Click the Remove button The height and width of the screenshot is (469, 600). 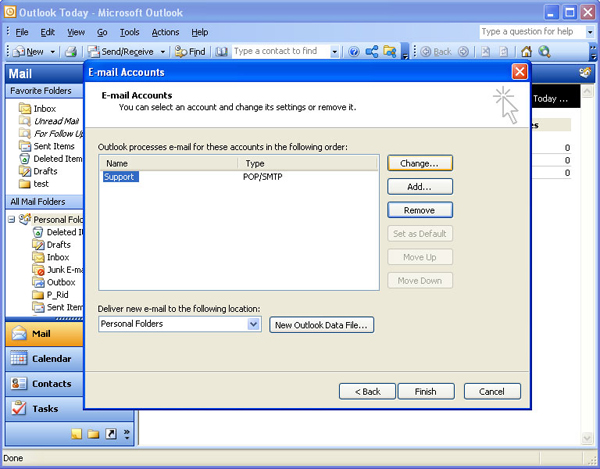tap(420, 210)
